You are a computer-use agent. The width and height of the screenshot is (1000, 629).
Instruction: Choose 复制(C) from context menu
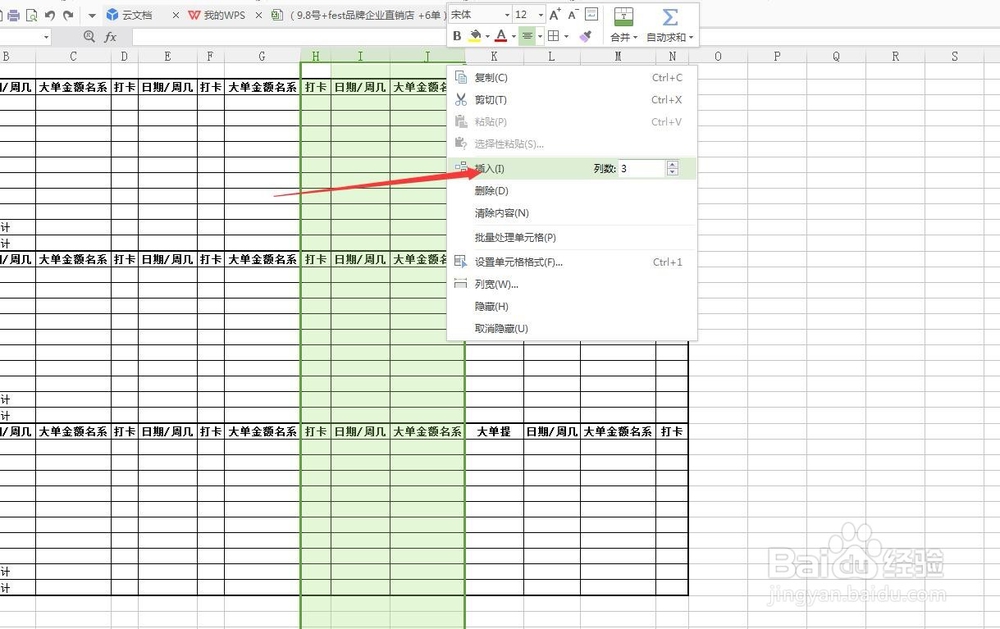click(571, 78)
